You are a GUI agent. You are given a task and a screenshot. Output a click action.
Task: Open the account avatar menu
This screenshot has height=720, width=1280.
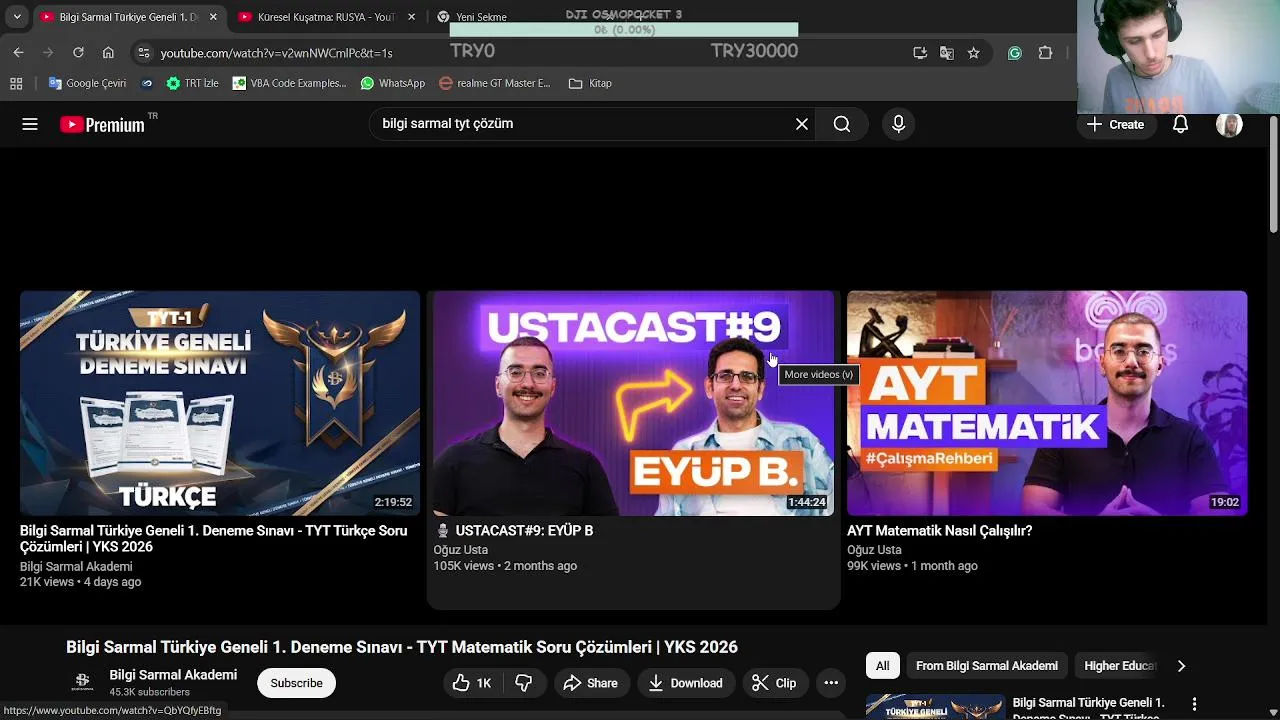tap(1229, 124)
